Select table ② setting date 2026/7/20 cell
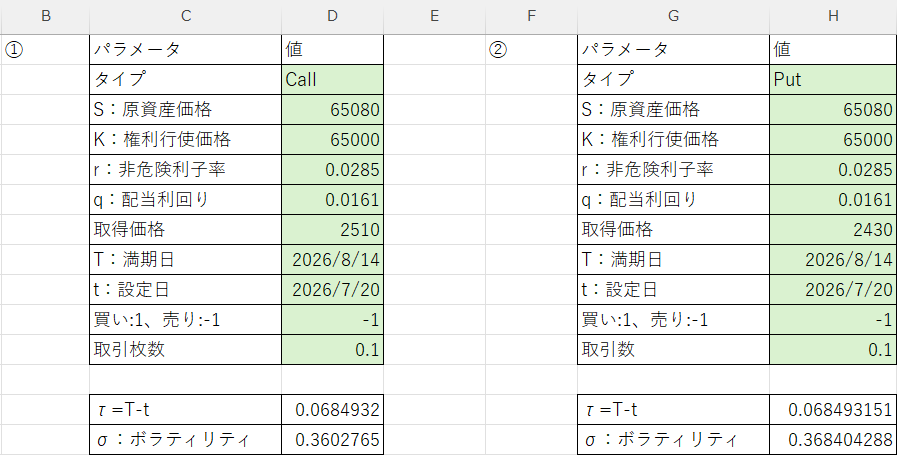This screenshot has width=897, height=455. 833,290
